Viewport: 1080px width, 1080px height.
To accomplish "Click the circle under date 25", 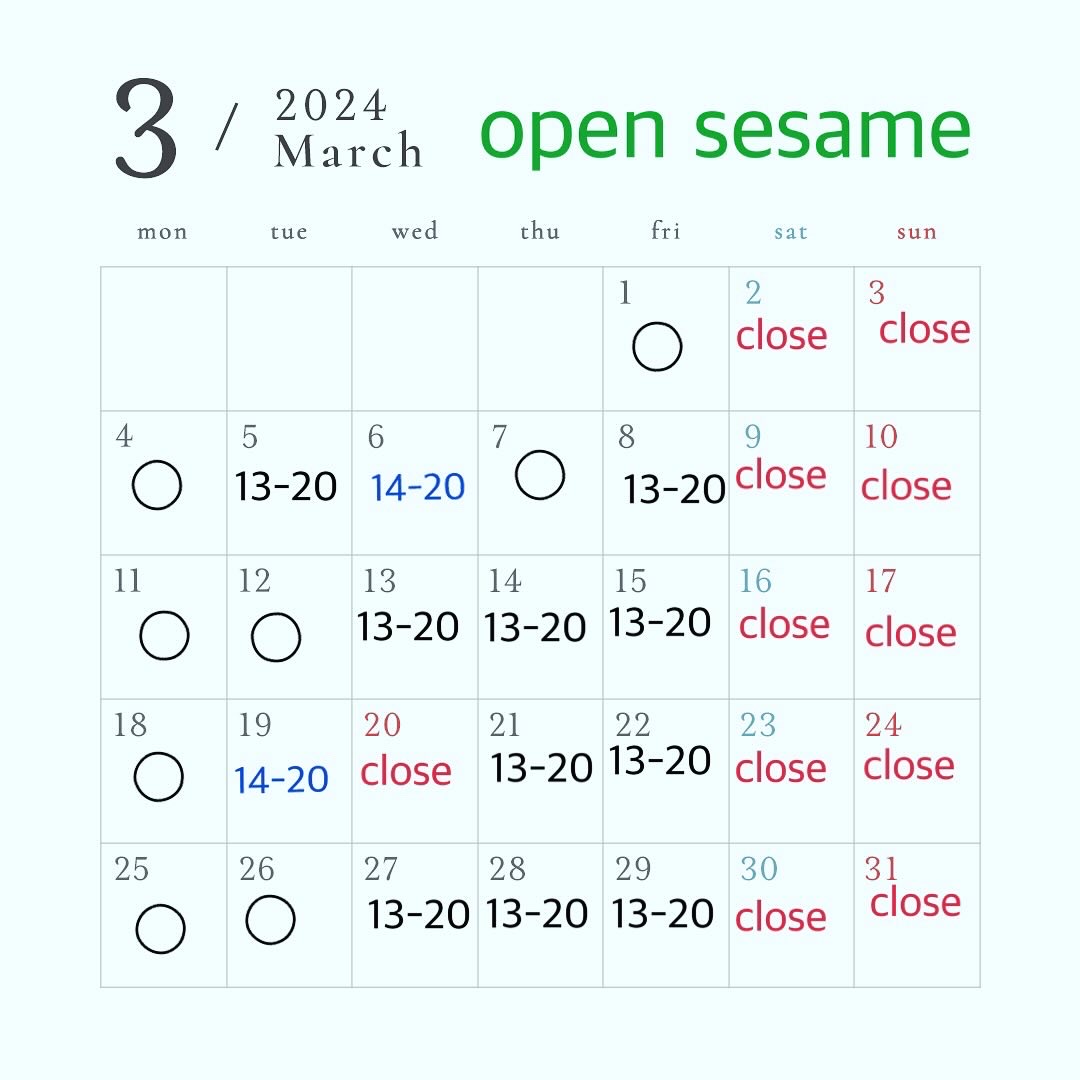I will 160,928.
